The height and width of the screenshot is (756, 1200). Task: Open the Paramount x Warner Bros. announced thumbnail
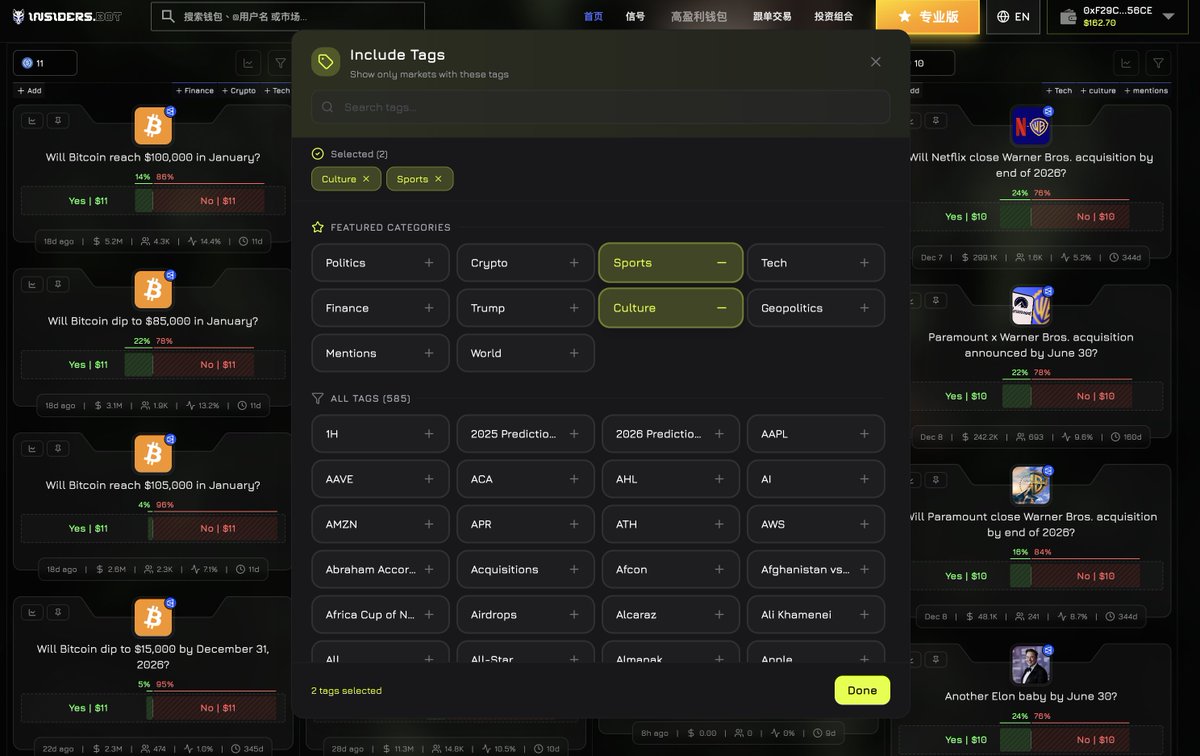(x=1031, y=306)
